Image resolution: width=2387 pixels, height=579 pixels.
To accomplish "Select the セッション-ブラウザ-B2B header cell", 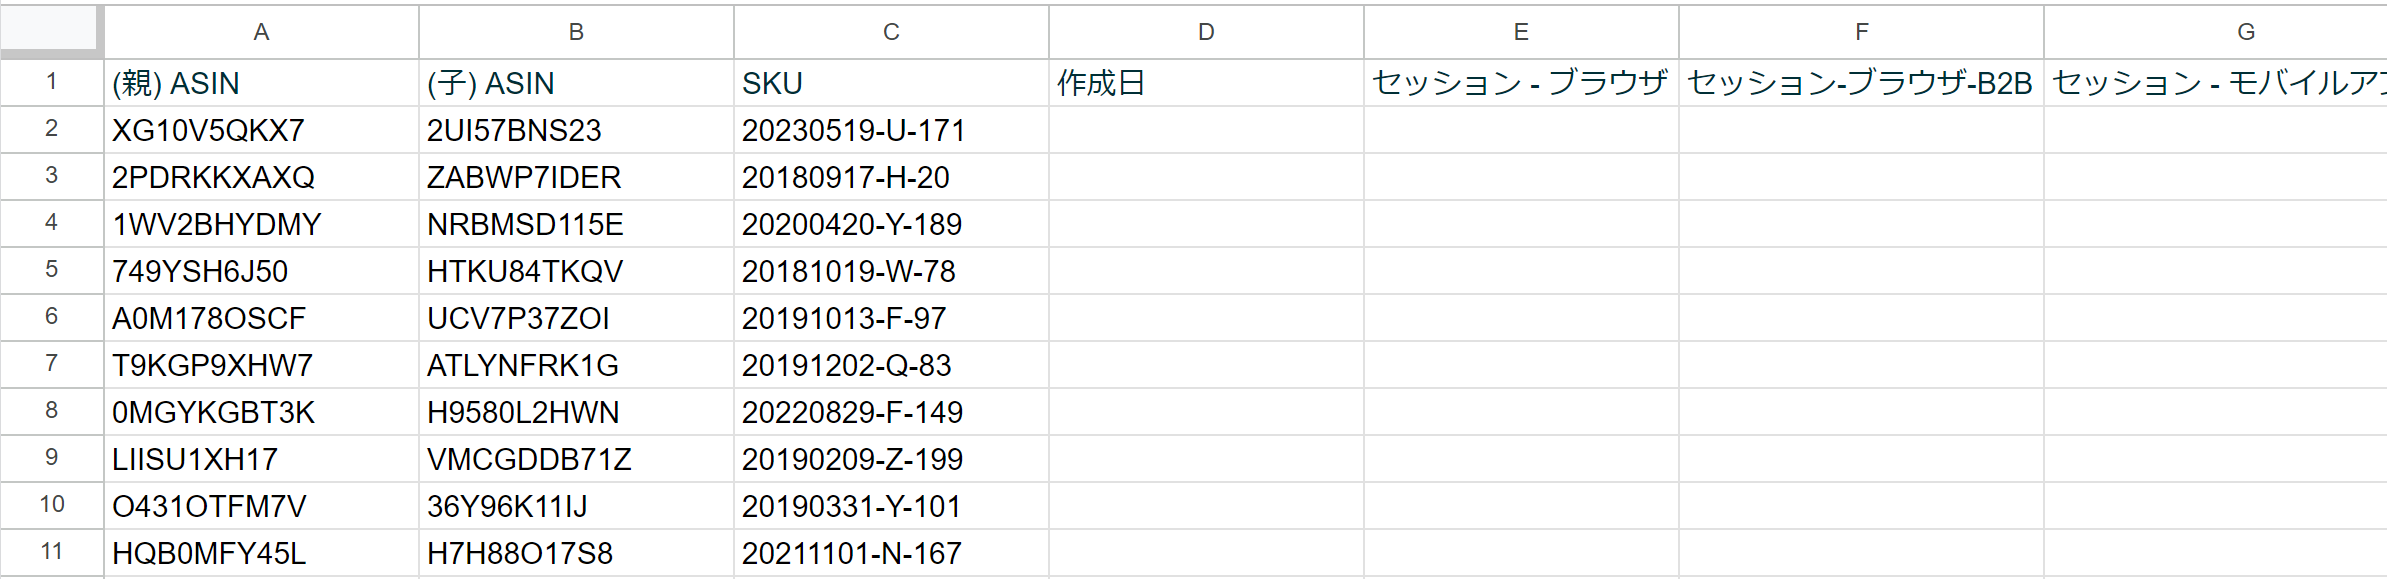I will tap(1860, 83).
